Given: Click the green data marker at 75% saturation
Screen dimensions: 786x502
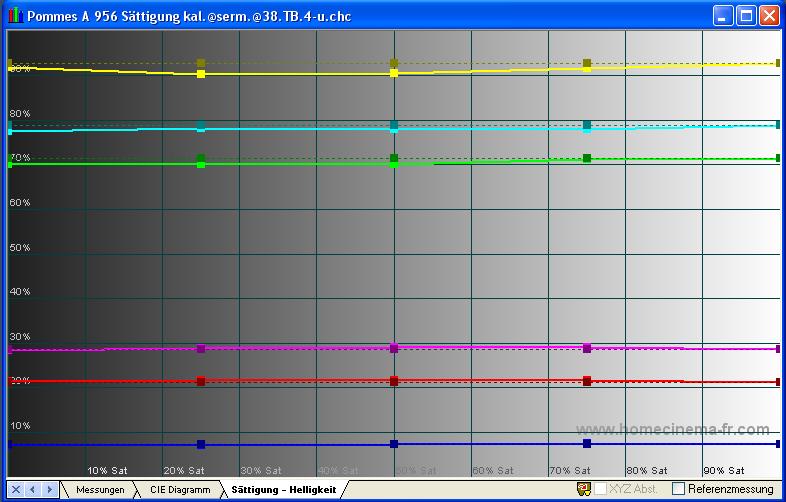Looking at the screenshot, I should pos(587,158).
